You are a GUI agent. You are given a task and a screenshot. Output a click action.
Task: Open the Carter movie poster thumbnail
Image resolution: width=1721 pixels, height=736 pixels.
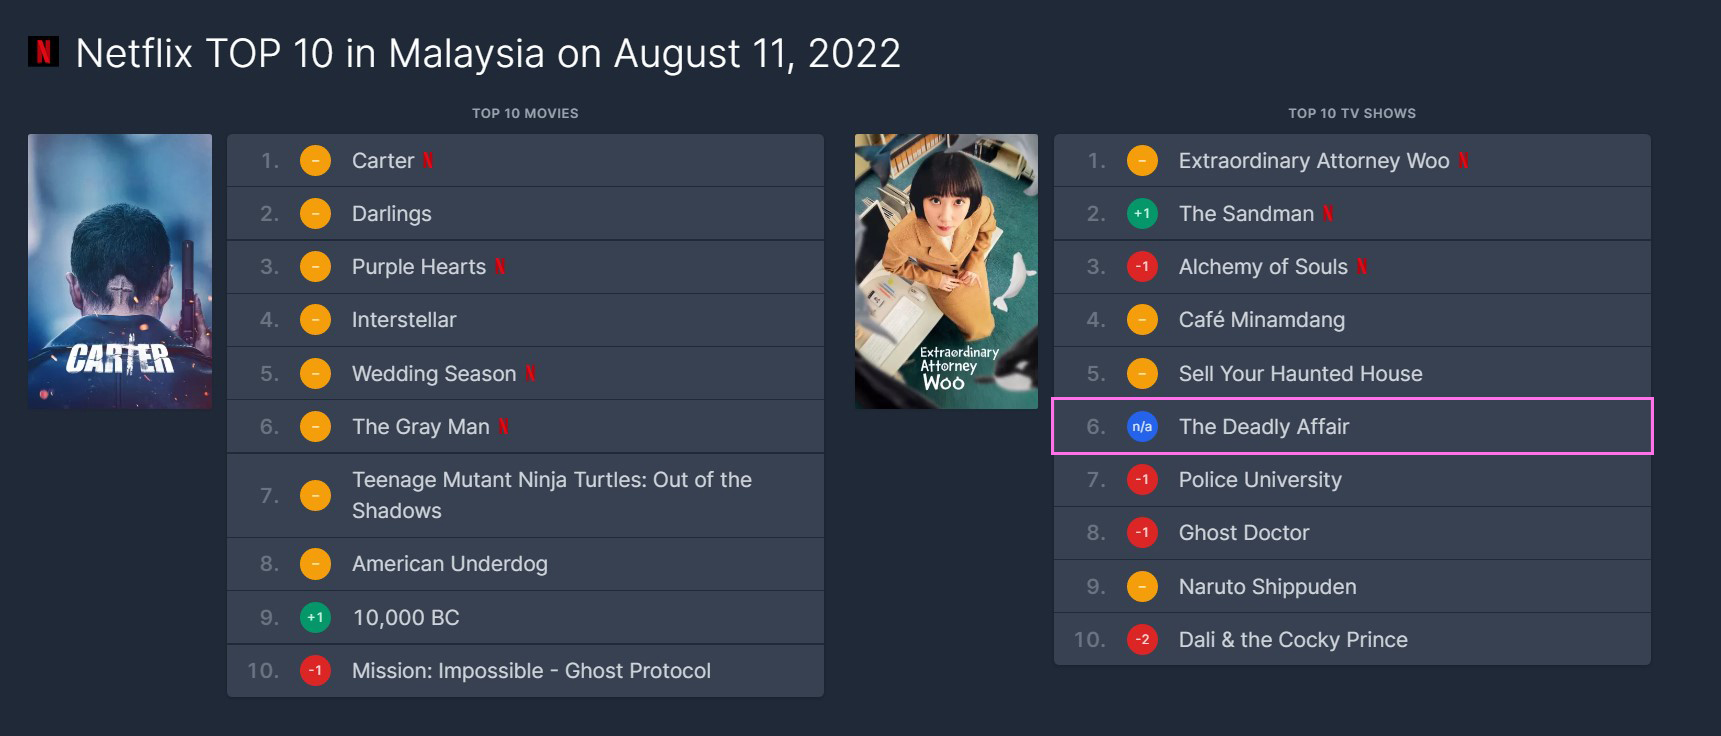(120, 271)
